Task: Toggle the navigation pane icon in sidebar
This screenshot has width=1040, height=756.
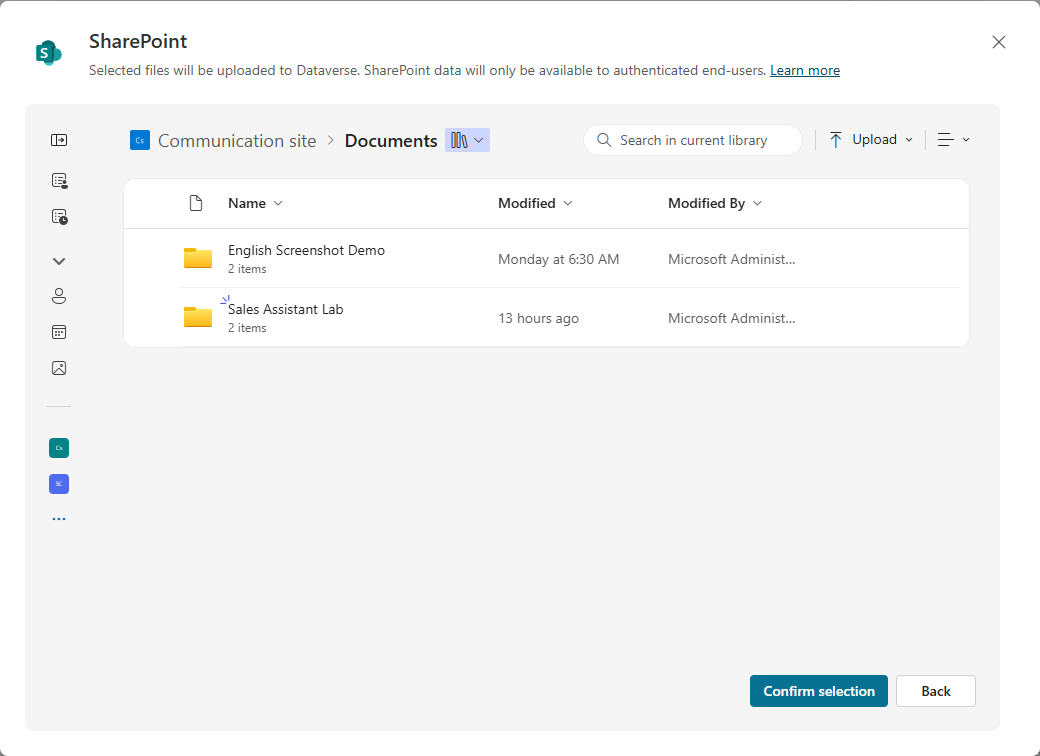Action: click(59, 140)
